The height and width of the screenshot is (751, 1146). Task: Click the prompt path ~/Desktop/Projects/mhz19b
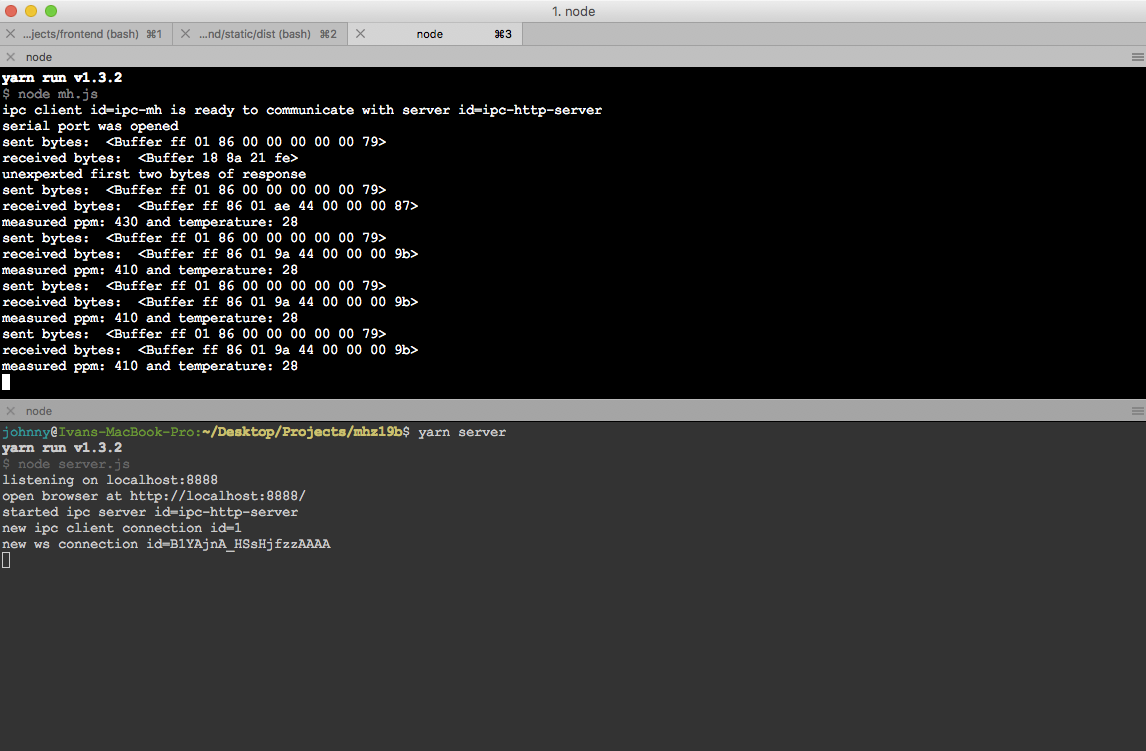[302, 432]
